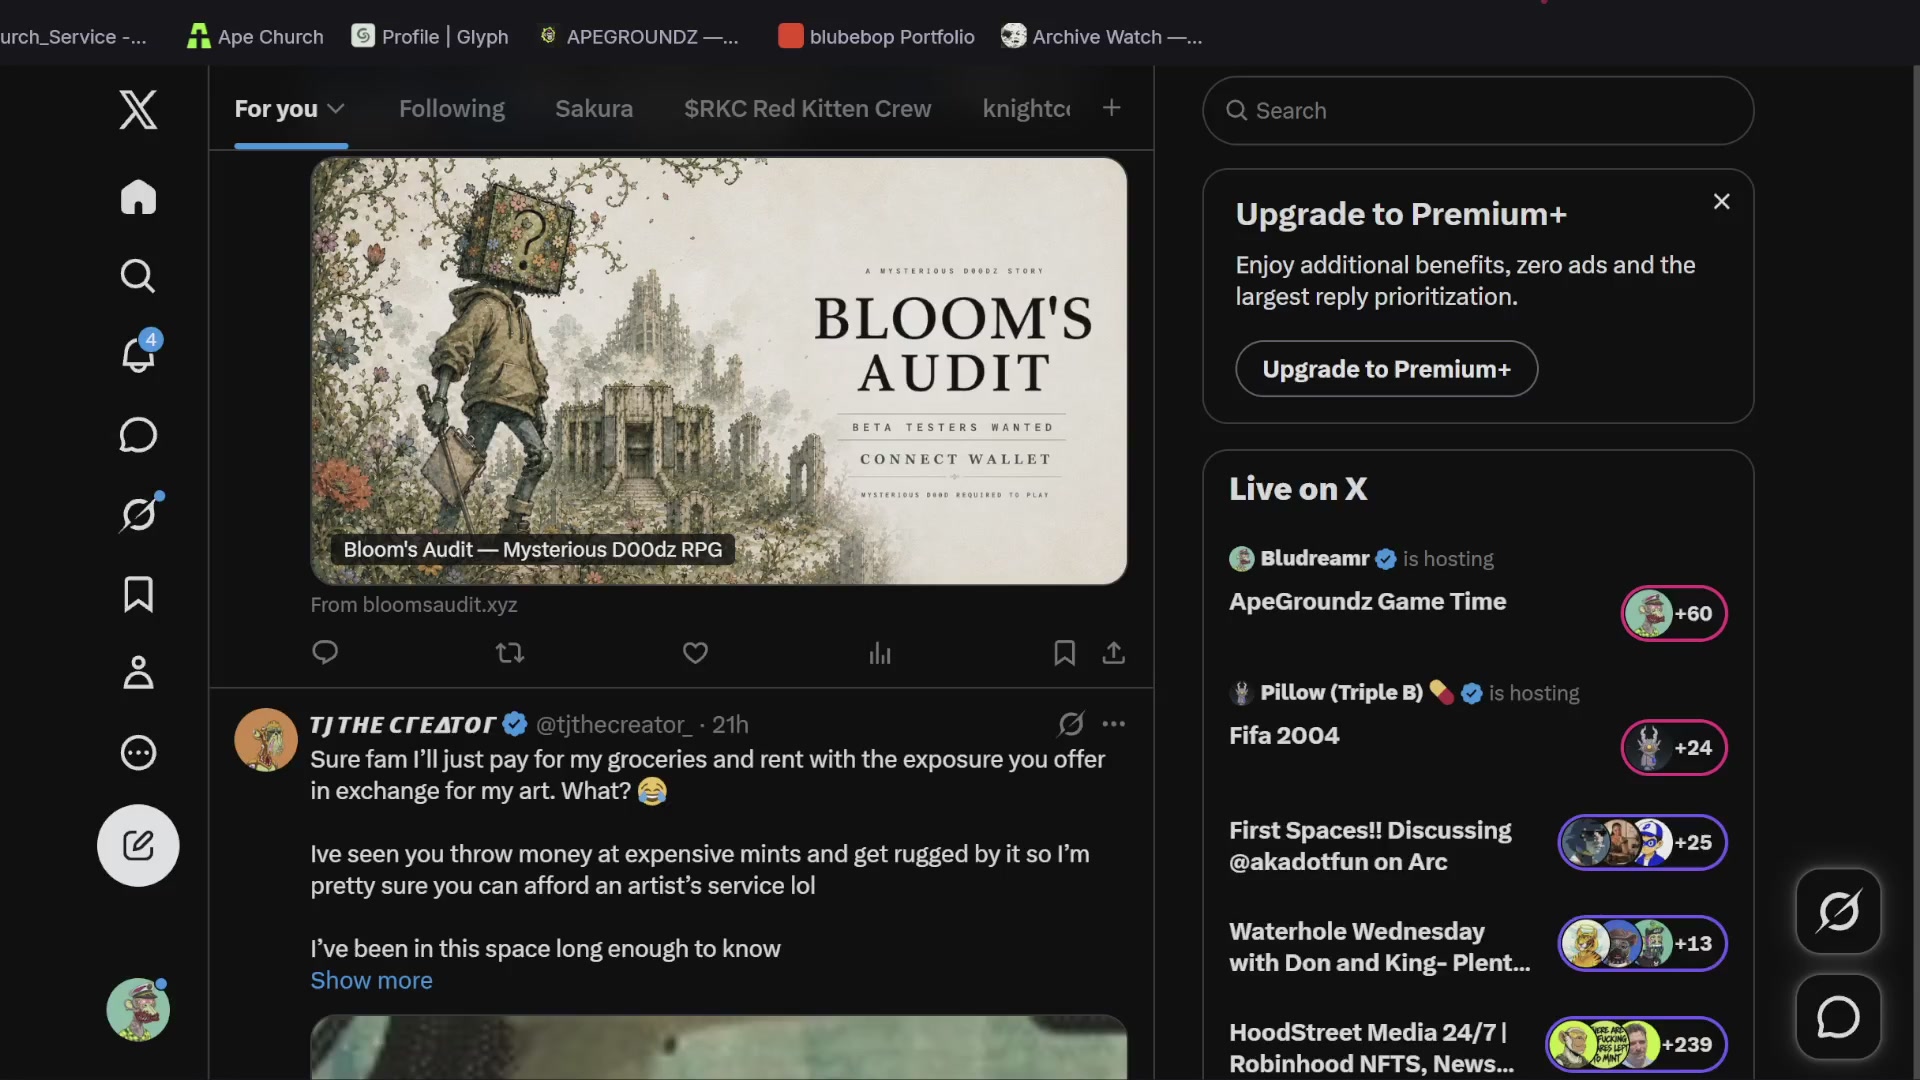
Task: Open From bloomsaudit.xyz link
Action: pos(414,605)
